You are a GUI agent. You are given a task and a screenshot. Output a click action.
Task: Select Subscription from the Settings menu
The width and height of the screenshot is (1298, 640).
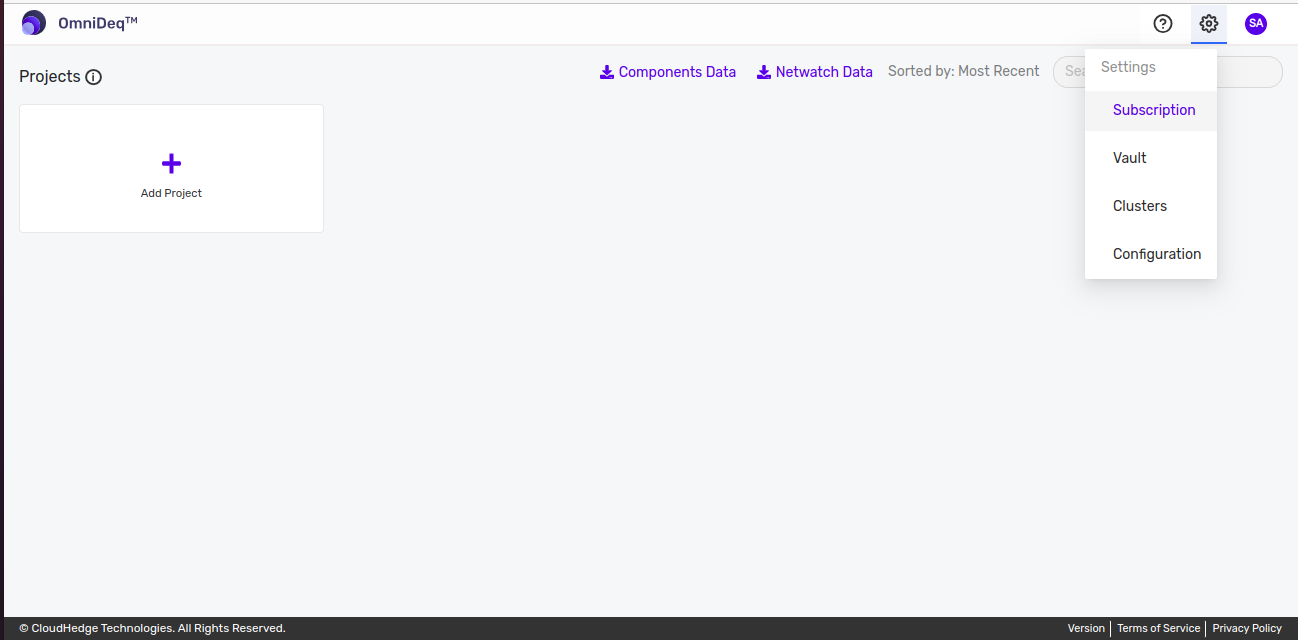click(1151, 110)
